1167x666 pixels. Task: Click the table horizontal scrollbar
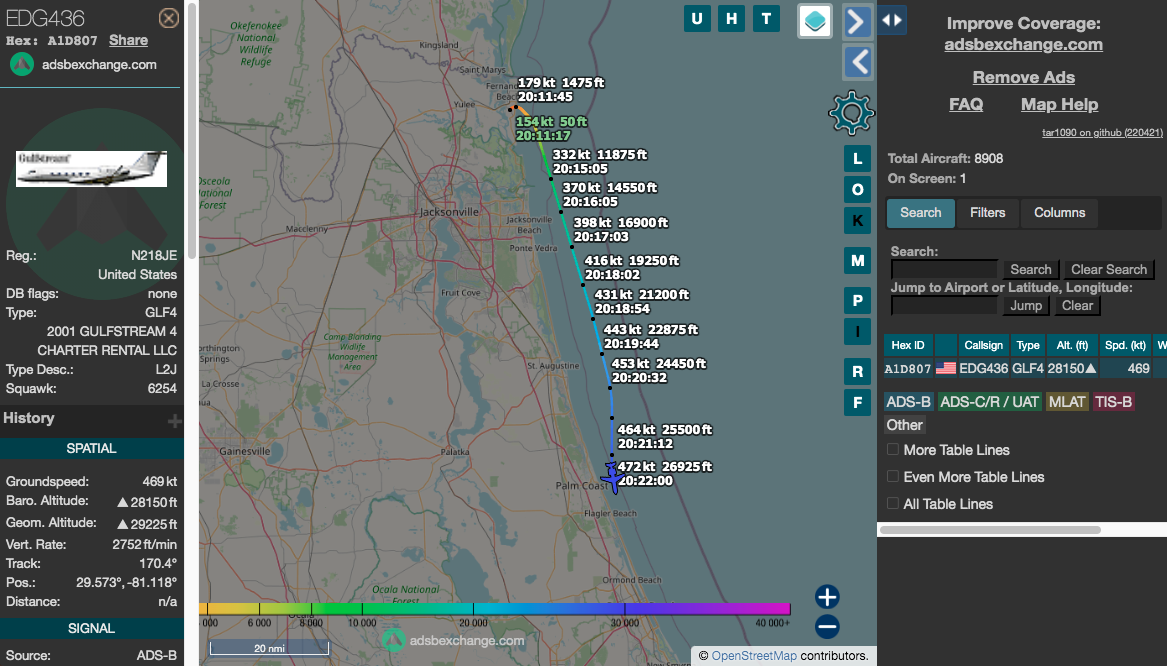point(990,530)
